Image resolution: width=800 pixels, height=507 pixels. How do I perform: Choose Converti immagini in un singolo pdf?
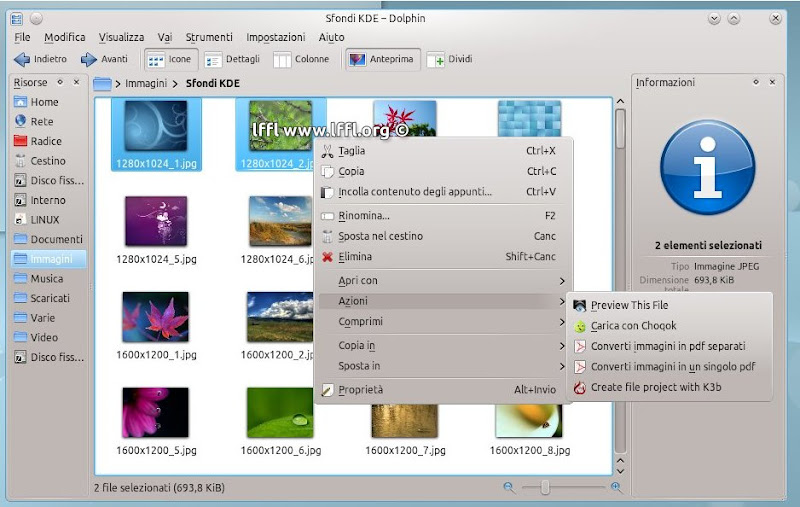(x=672, y=367)
